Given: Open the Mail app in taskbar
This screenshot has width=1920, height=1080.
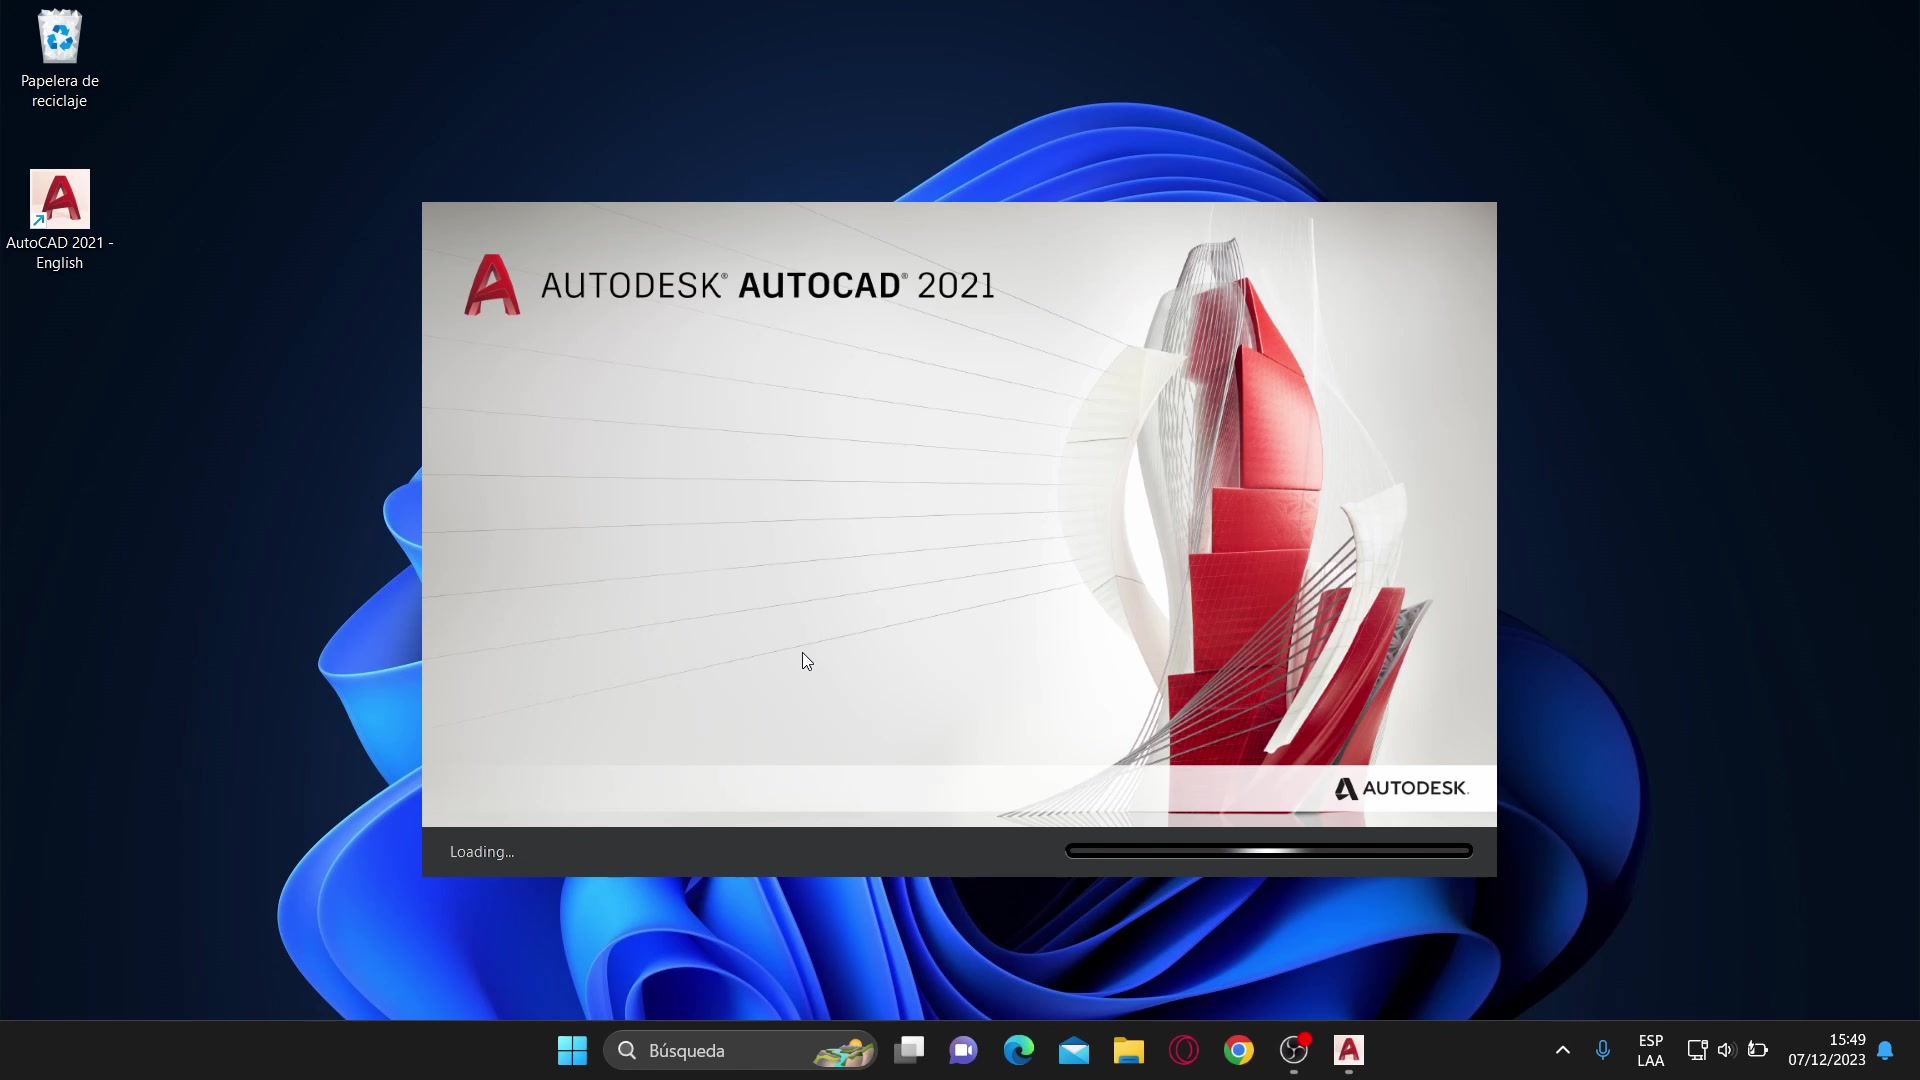Looking at the screenshot, I should tap(1074, 1050).
